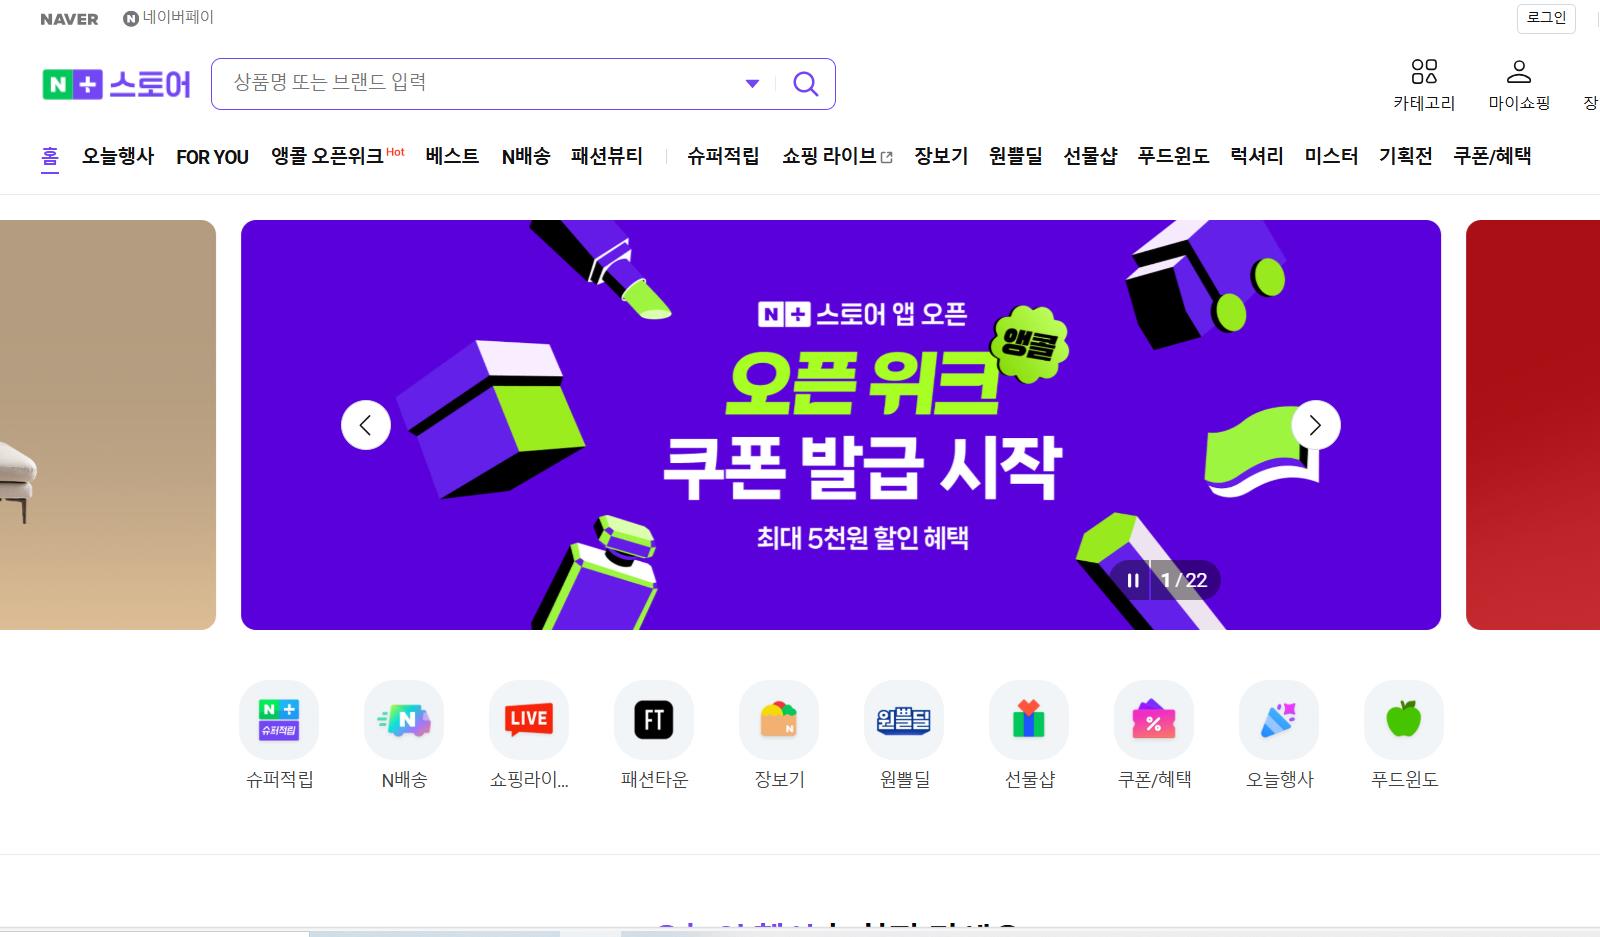The height and width of the screenshot is (937, 1600).
Task: Open the 패션뷰티 tab
Action: [x=607, y=156]
